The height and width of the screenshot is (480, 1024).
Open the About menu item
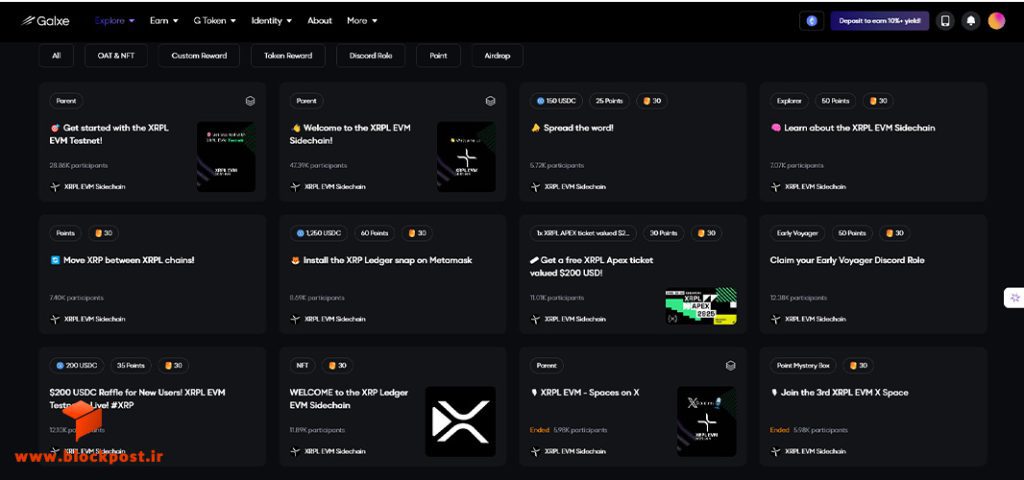319,21
